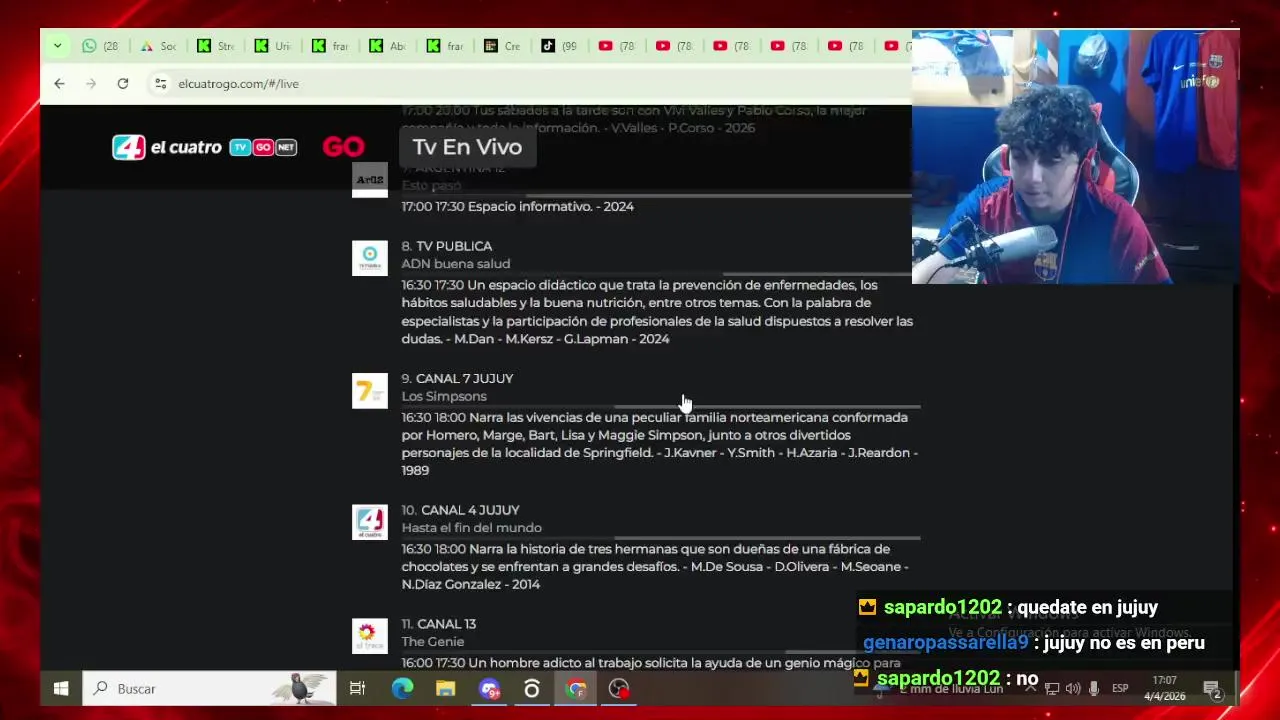Open the purple app icon with 9+ badge
The width and height of the screenshot is (1280, 720).
(489, 688)
